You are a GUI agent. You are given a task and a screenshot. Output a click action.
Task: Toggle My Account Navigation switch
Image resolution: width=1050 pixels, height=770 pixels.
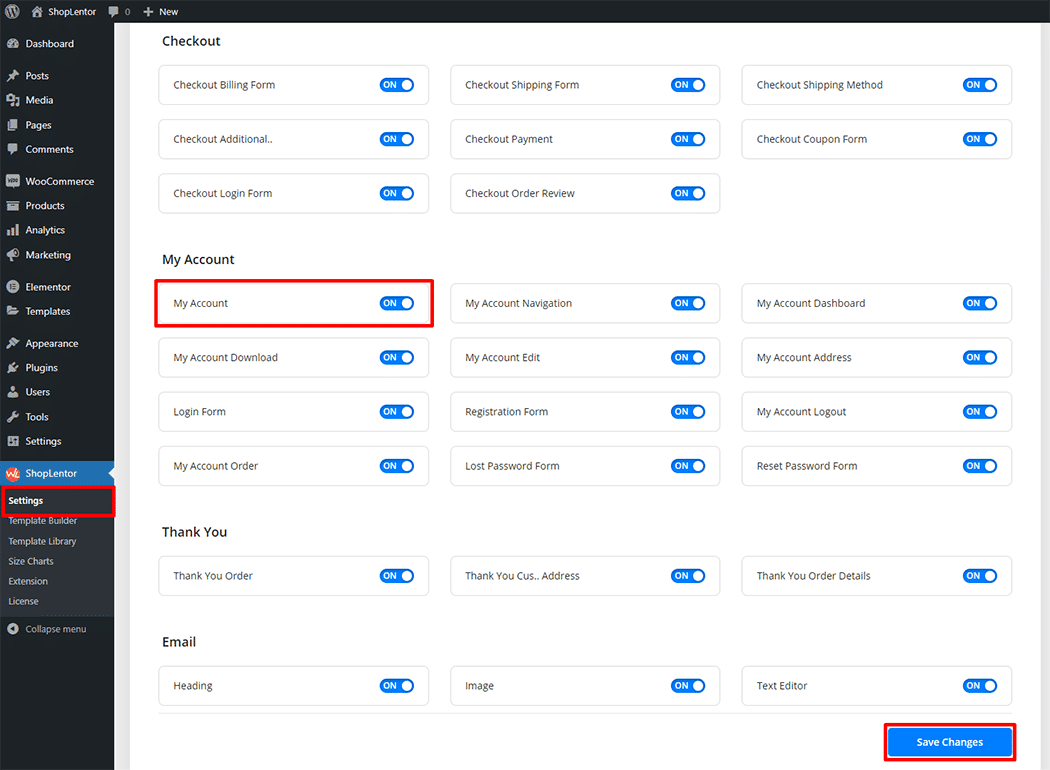pyautogui.click(x=688, y=303)
